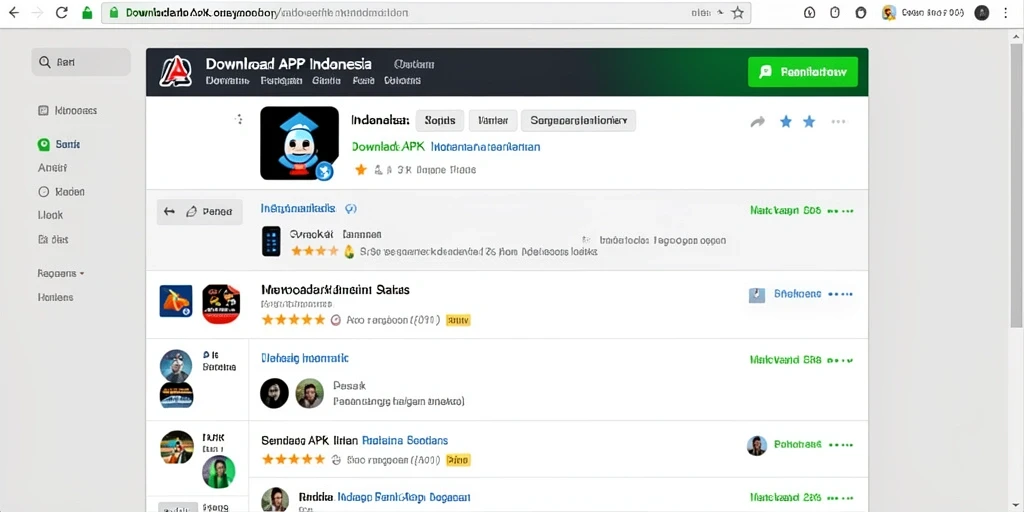
Task: Click the middle gray button next to Indonesia
Action: click(x=493, y=121)
